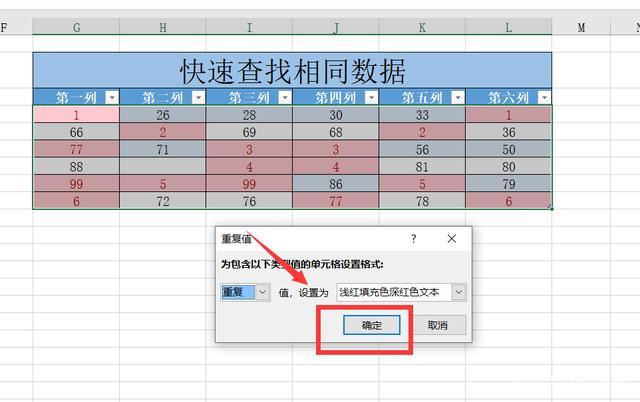Viewport: 640px width, 402px height.
Task: Click cell with value 71
Action: (x=162, y=149)
